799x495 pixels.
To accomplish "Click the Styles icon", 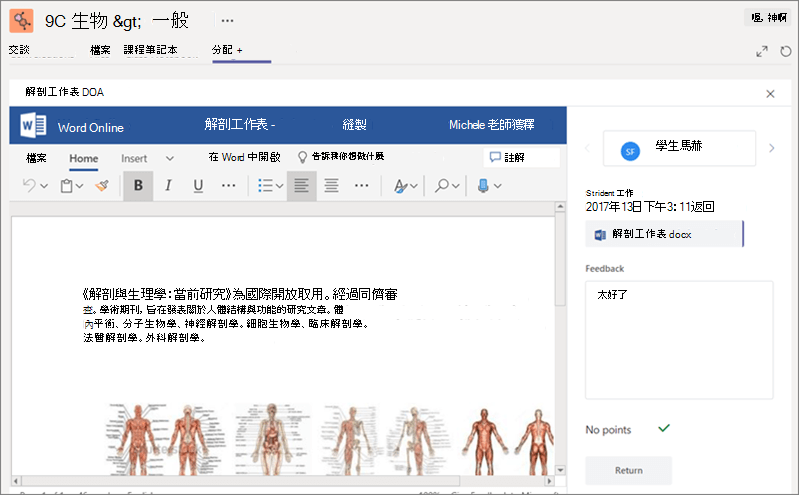I will click(401, 186).
